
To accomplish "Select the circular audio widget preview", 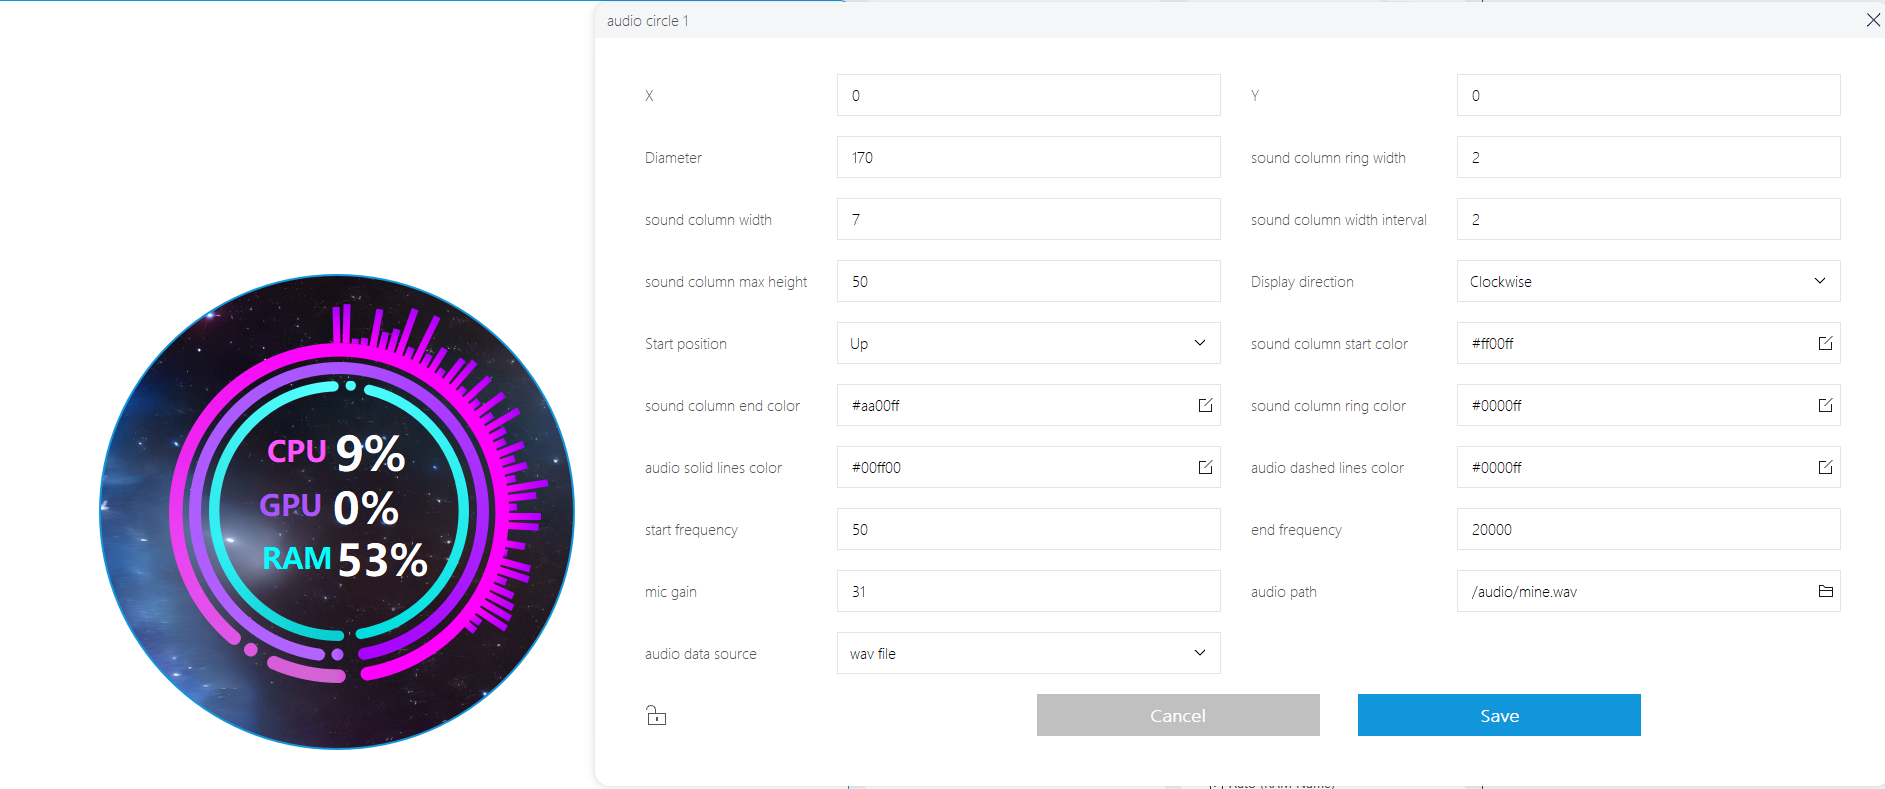I will 337,511.
